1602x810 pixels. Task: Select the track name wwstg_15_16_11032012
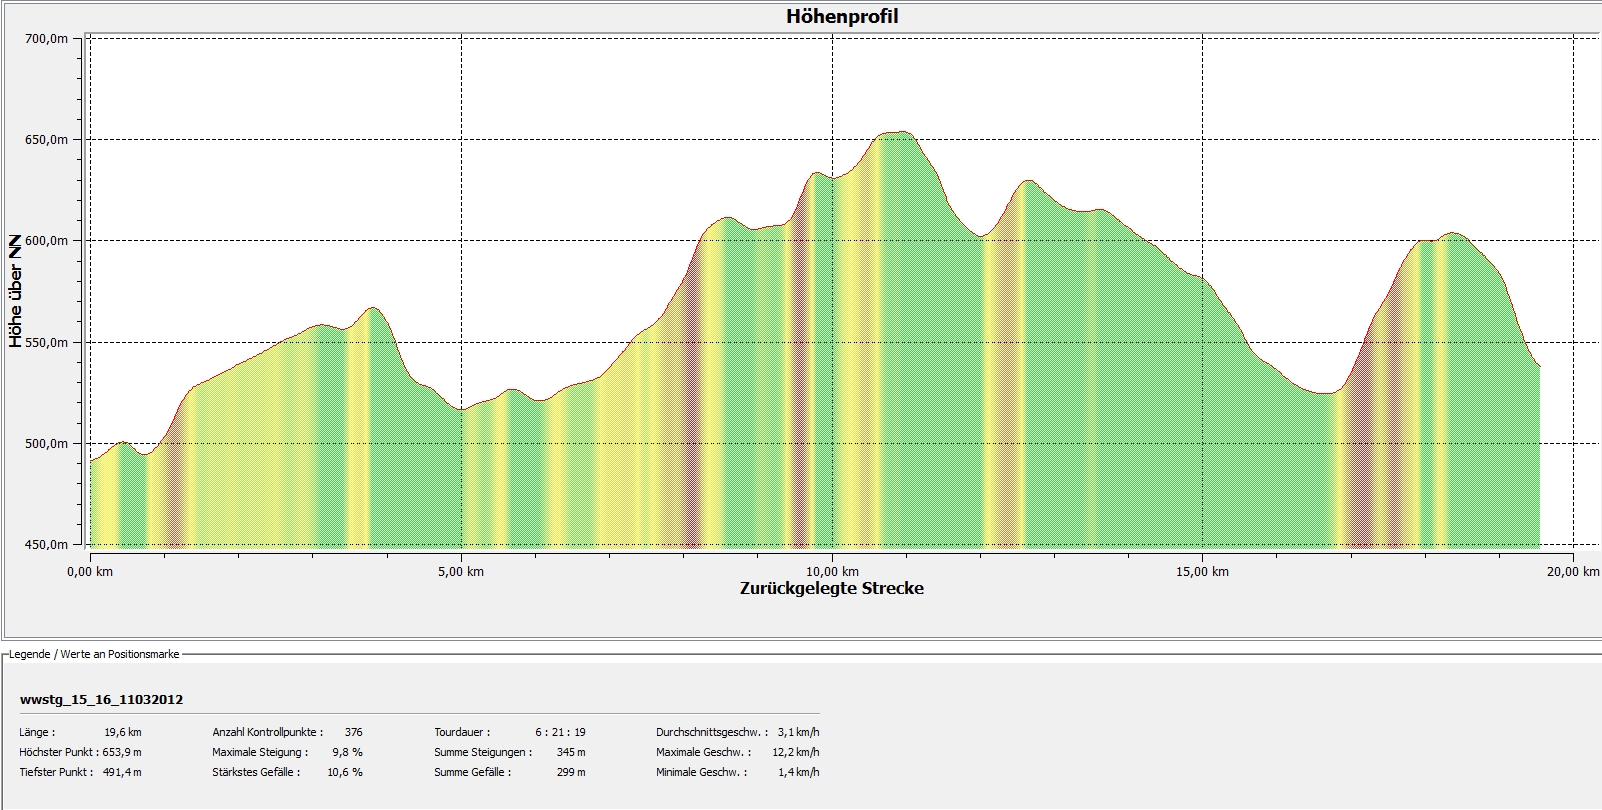click(x=101, y=700)
